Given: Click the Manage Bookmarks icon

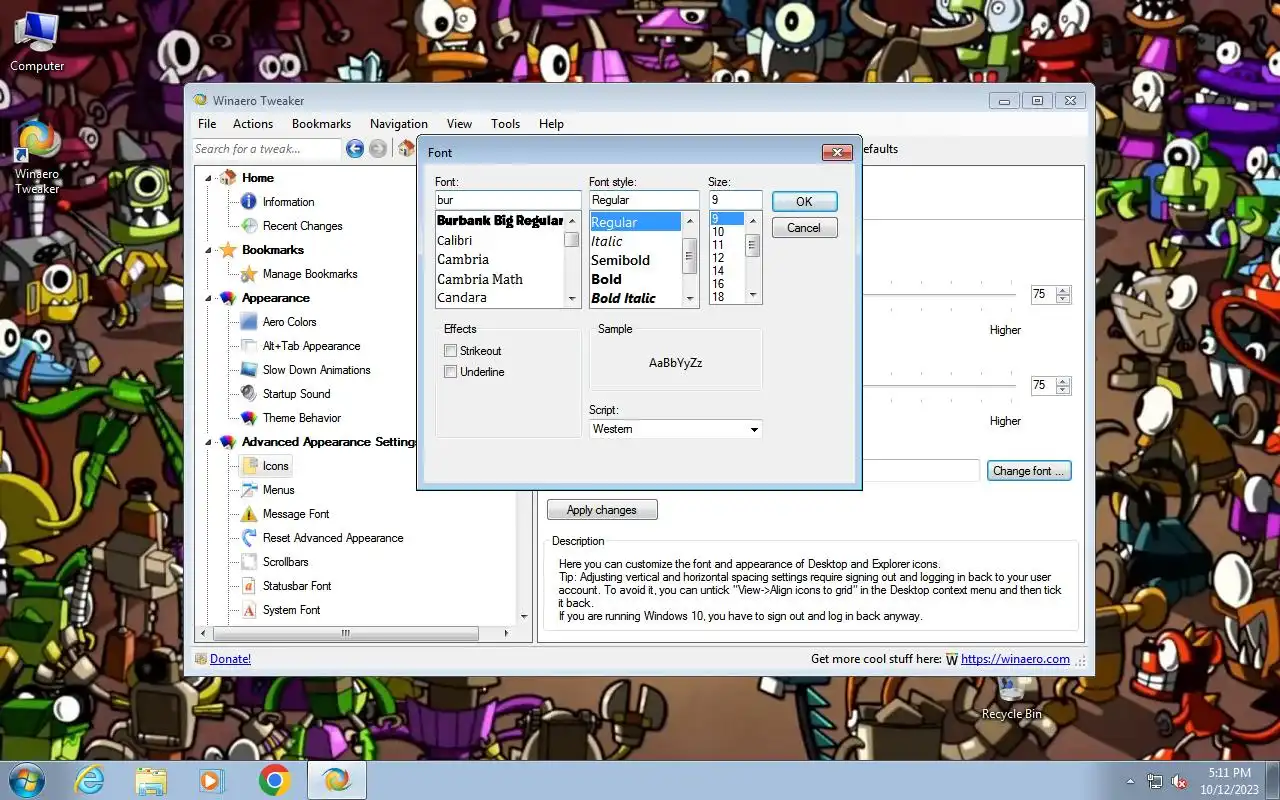Looking at the screenshot, I should click(249, 274).
